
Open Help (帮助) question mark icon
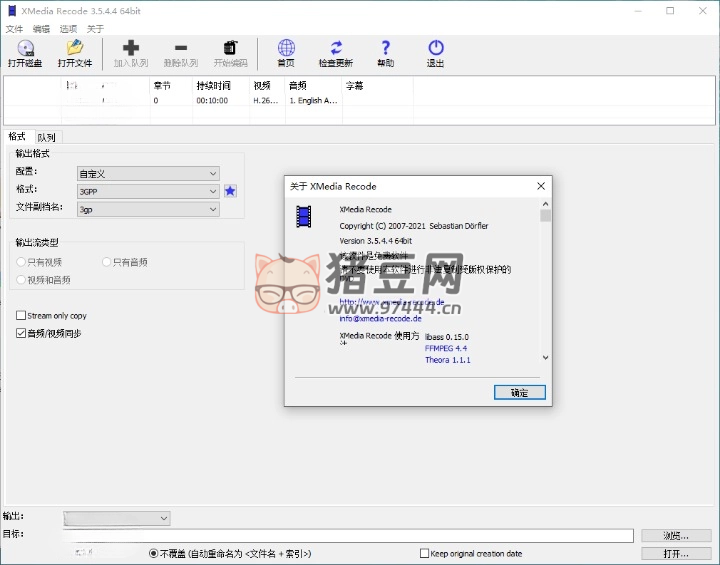(386, 48)
